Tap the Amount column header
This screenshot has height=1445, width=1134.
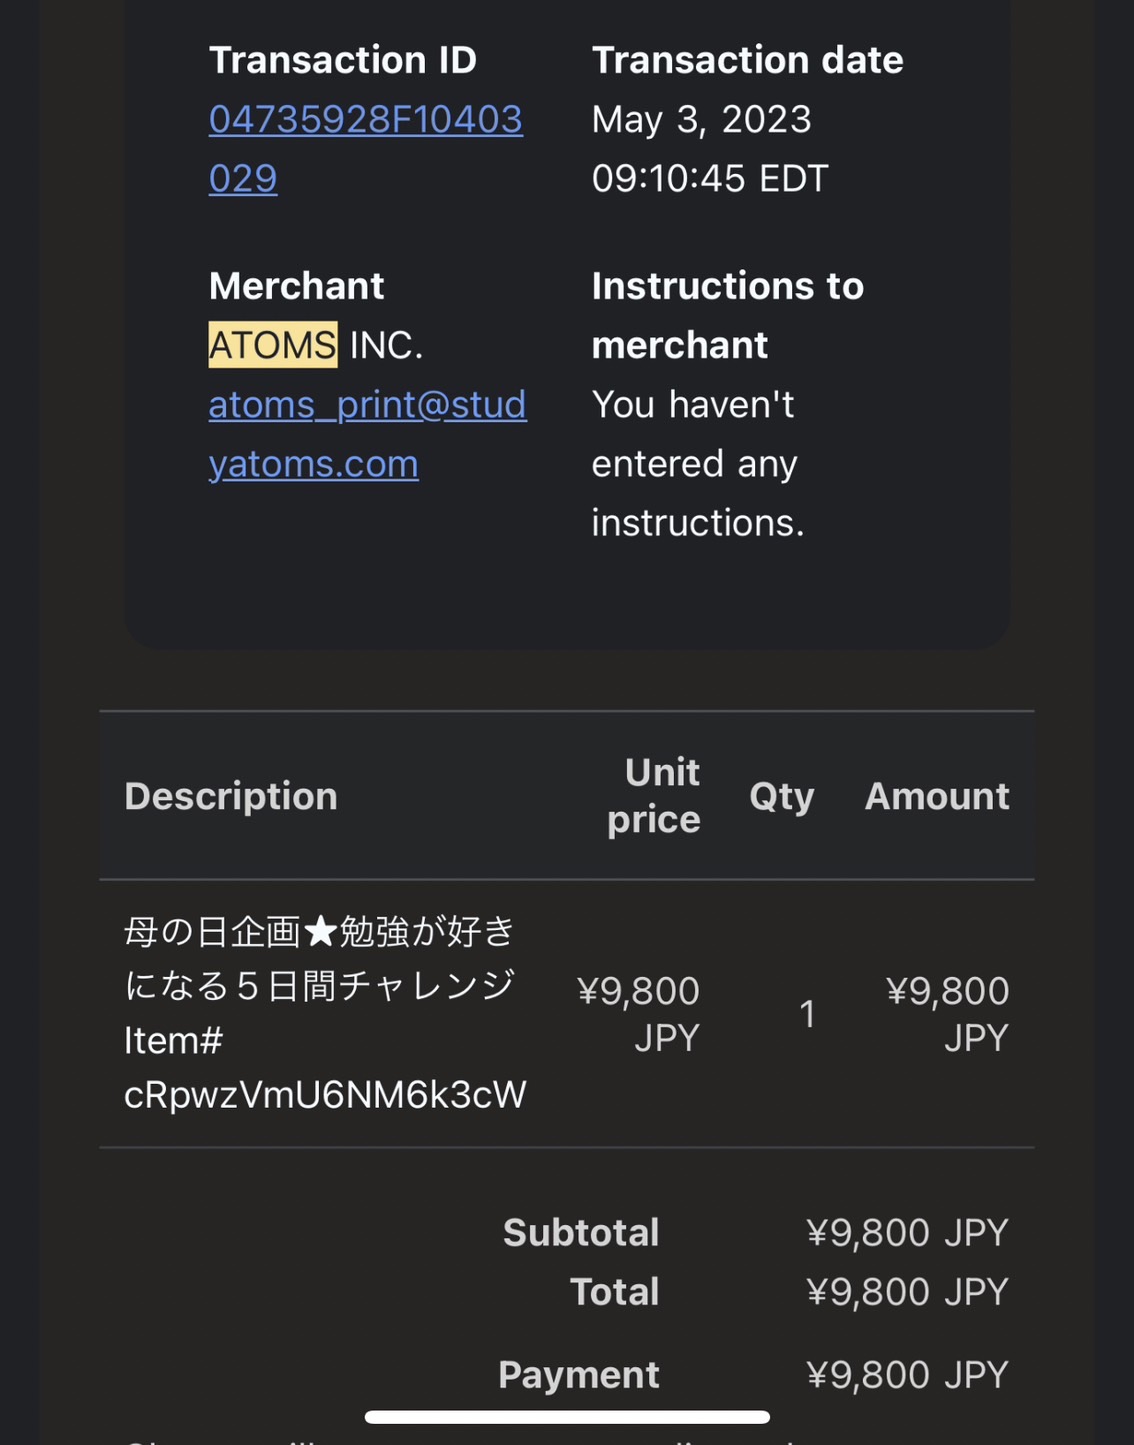click(937, 796)
